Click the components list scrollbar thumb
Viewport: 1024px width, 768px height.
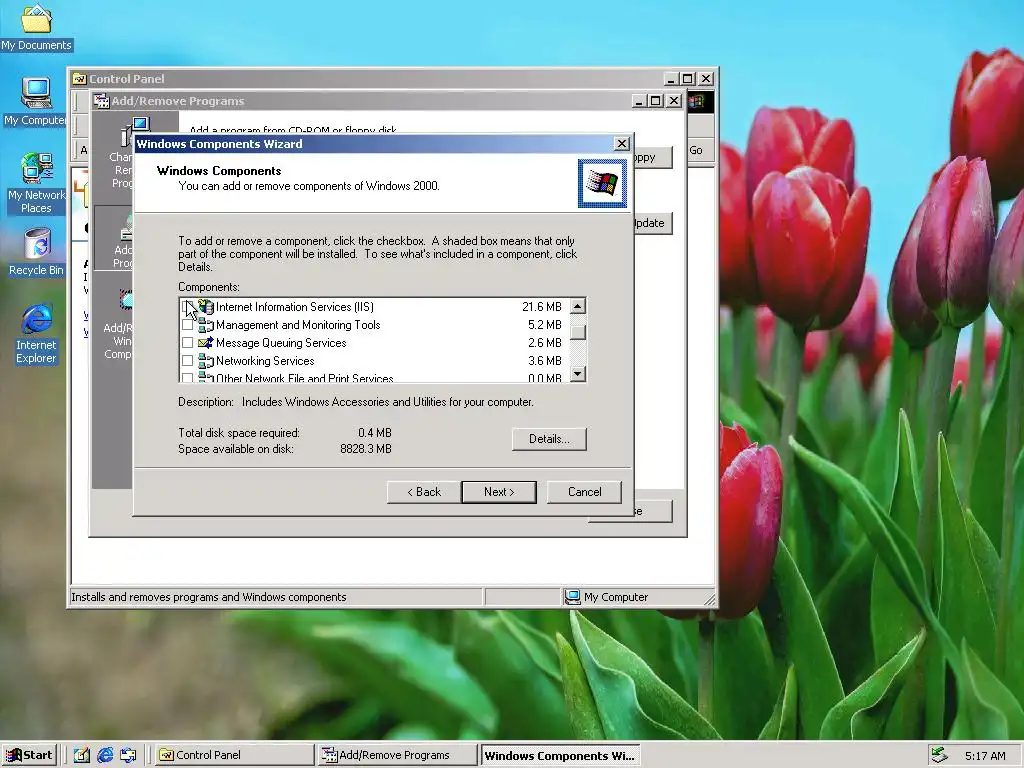pos(577,332)
